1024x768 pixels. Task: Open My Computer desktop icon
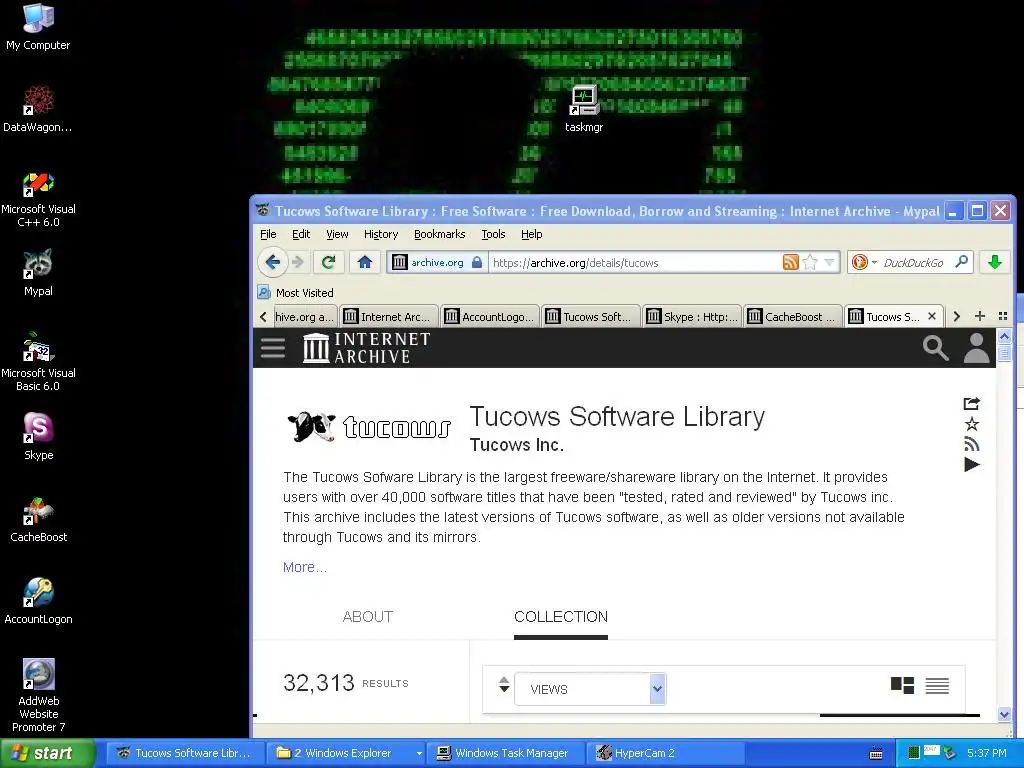(x=38, y=27)
